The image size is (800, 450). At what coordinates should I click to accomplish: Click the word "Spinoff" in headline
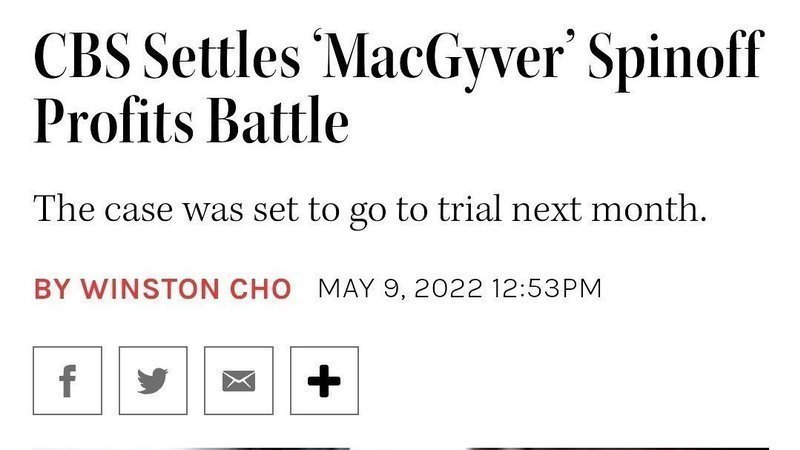pos(681,62)
